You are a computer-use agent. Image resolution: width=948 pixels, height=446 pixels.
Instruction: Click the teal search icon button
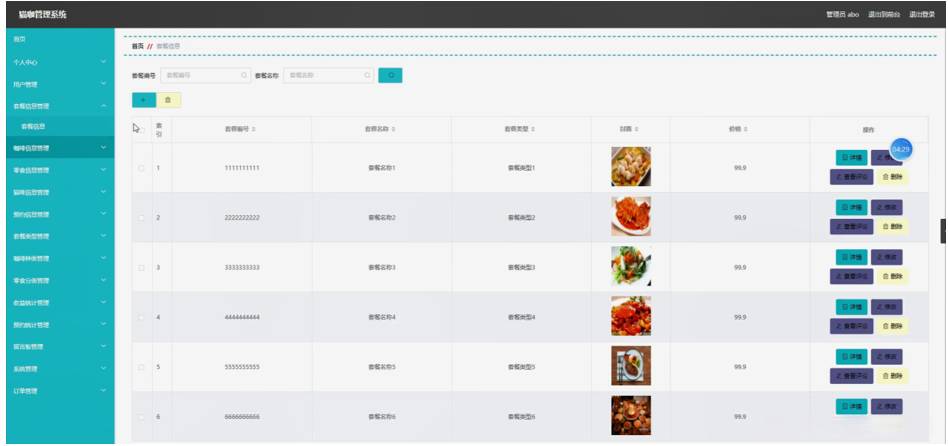click(x=390, y=76)
